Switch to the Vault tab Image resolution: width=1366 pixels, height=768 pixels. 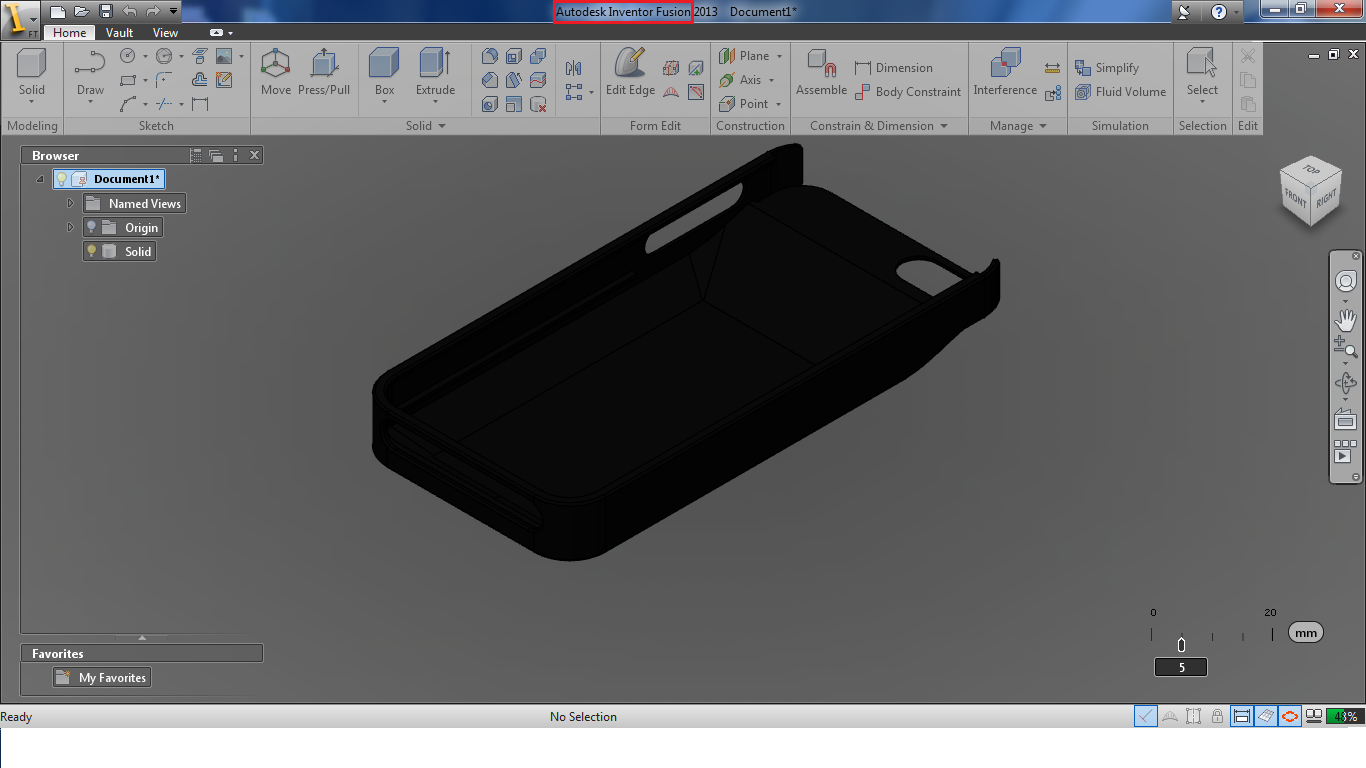(119, 33)
